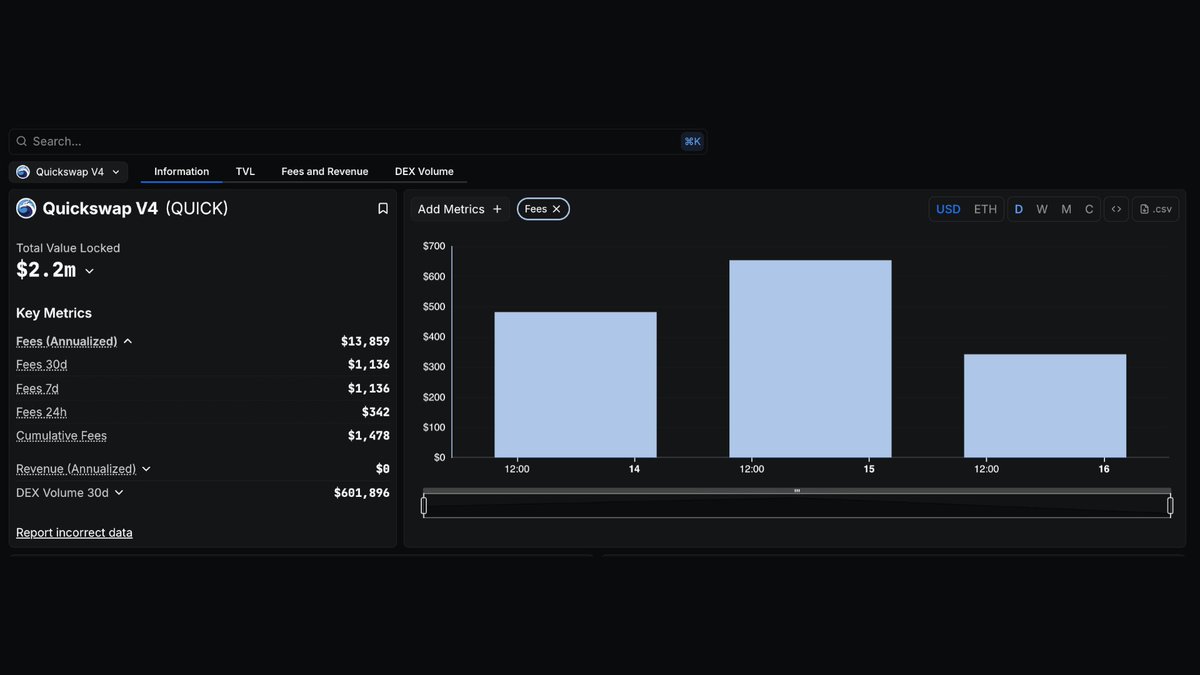Open the DEX Volume tab
This screenshot has width=1200, height=675.
coord(424,172)
